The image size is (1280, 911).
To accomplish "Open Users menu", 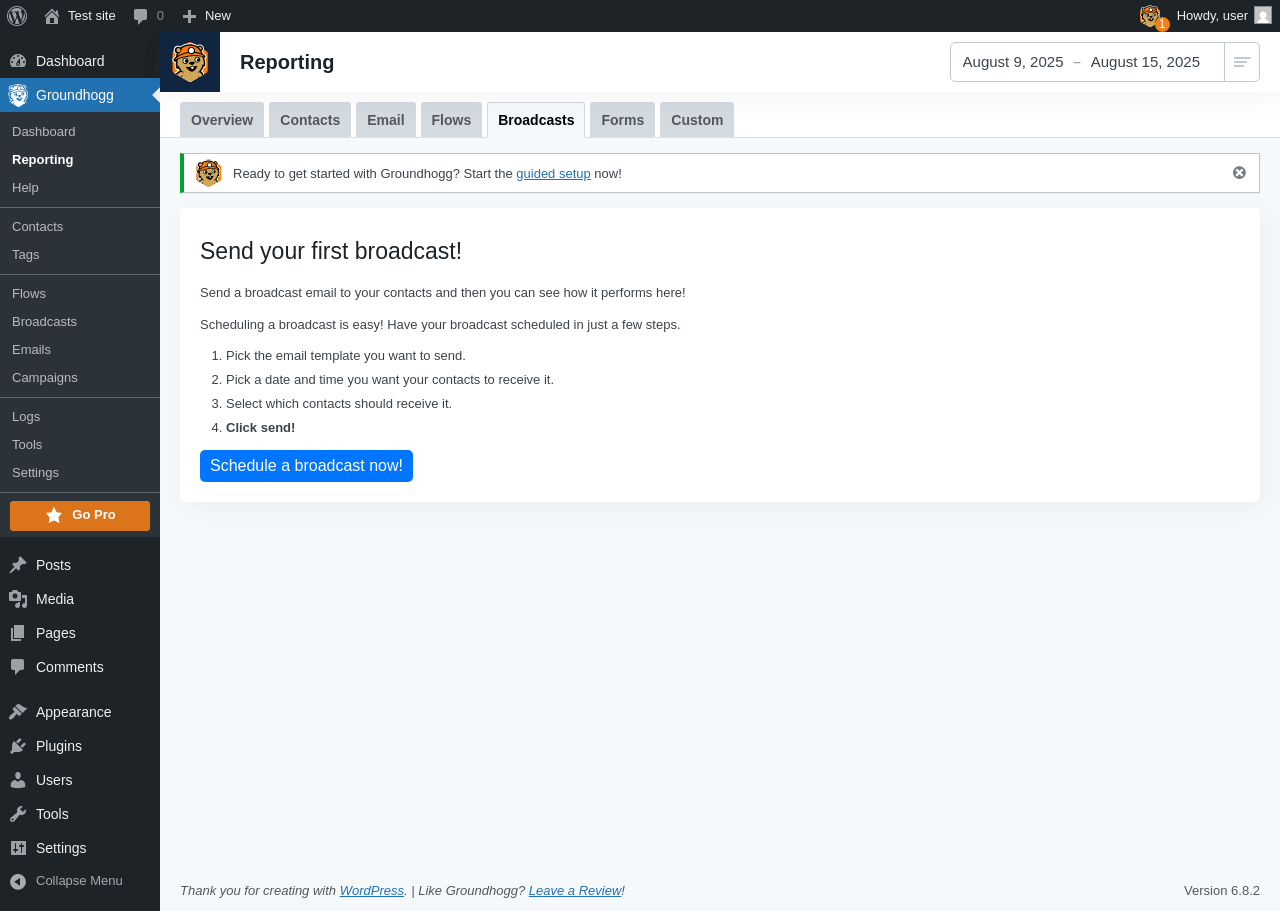I will pos(80,780).
